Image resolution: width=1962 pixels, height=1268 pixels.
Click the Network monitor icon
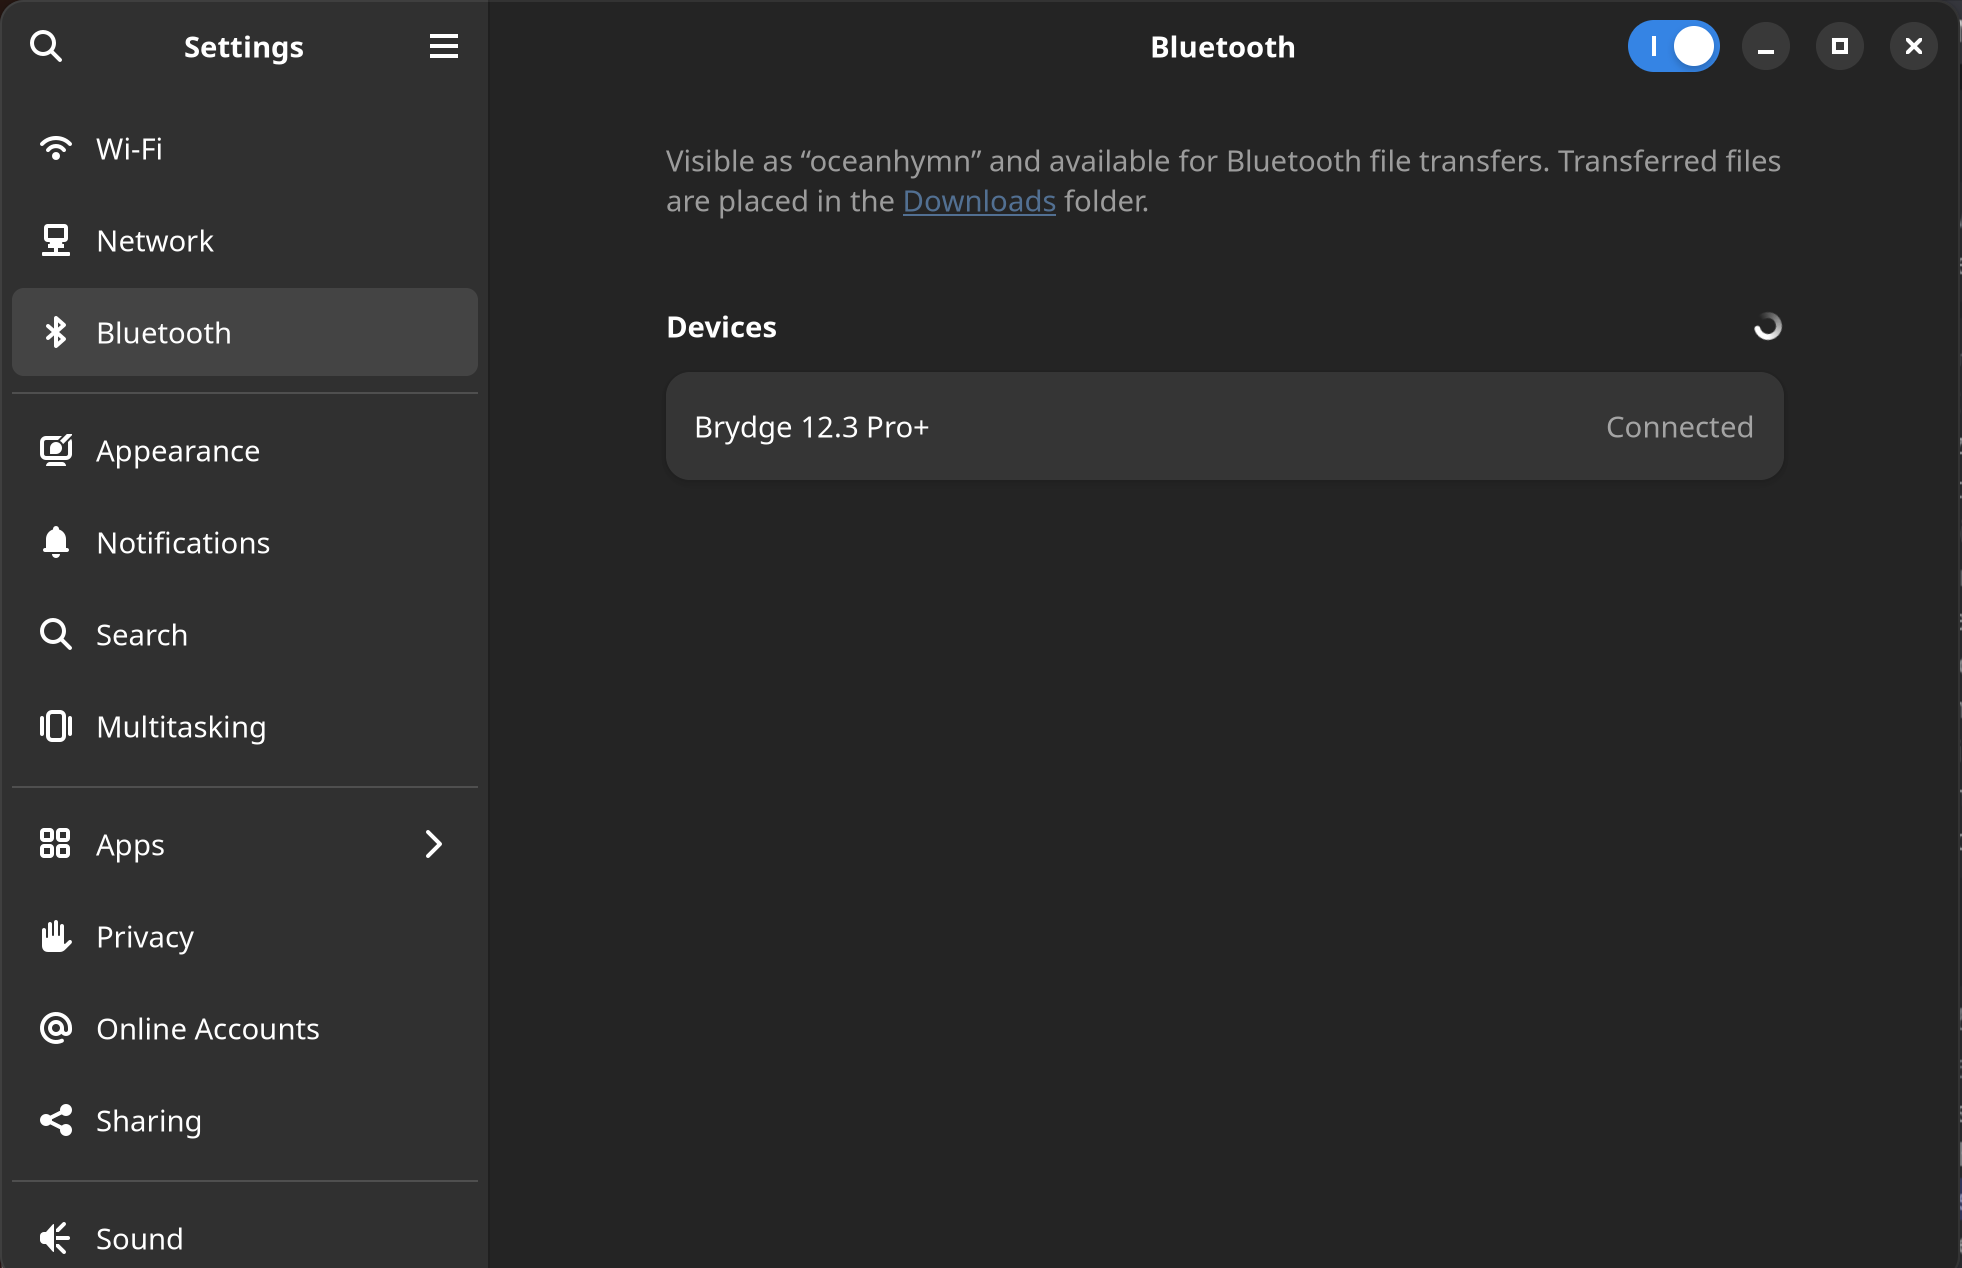click(x=56, y=240)
